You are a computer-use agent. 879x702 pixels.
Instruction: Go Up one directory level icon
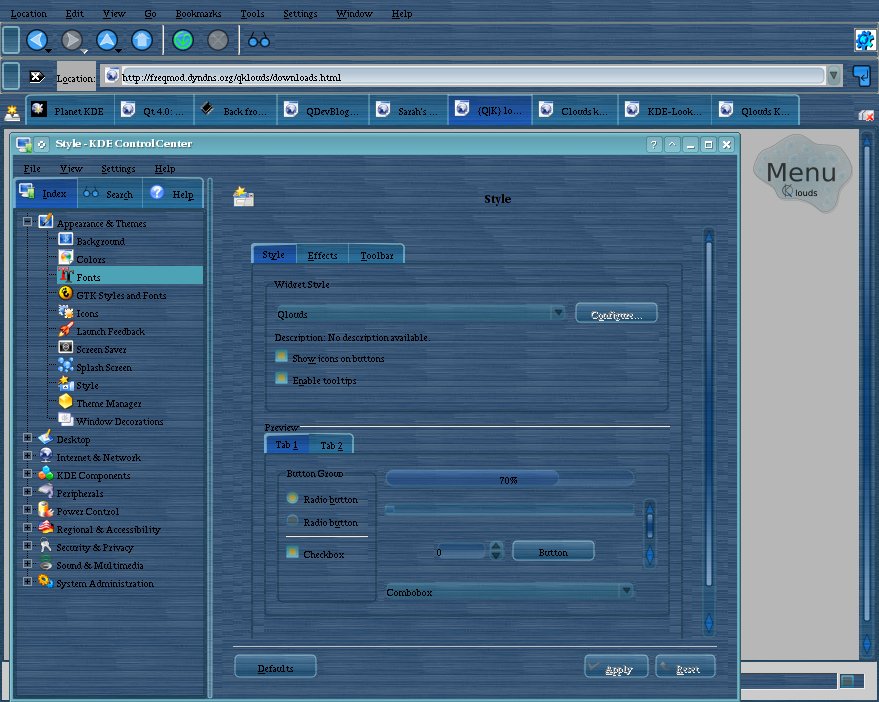[107, 40]
